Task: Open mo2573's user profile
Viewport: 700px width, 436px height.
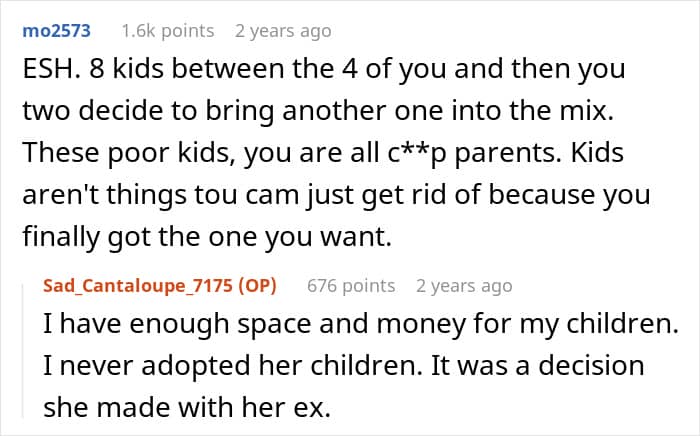Action: pos(57,31)
